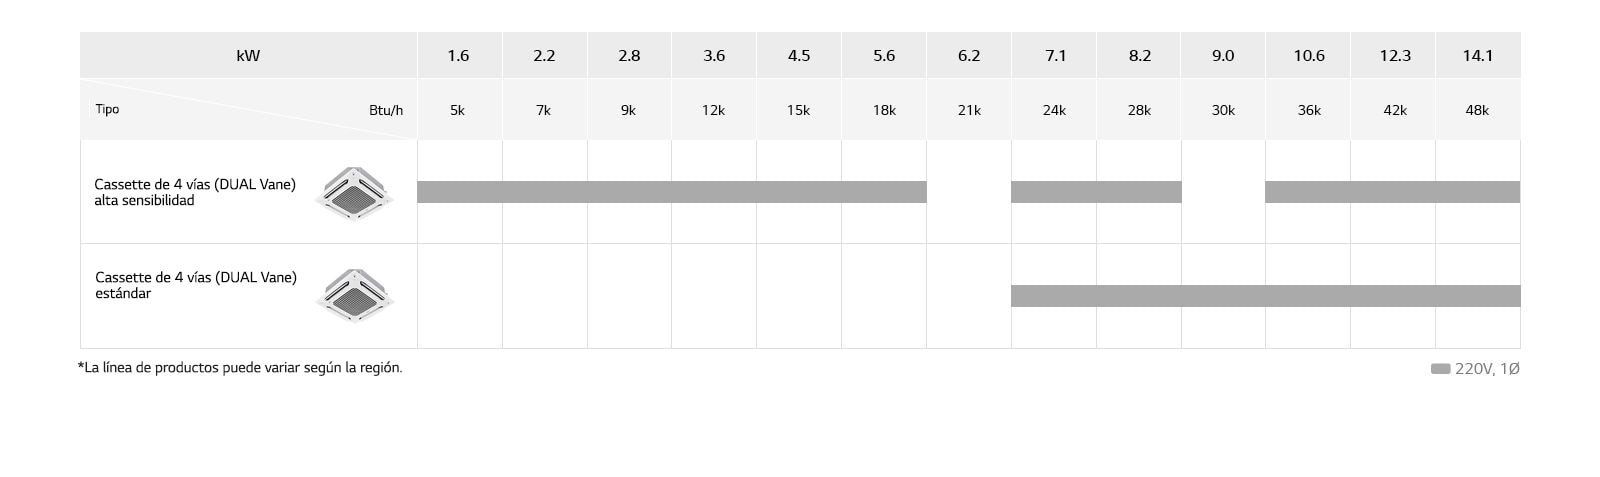Click the high sensitivity bar spanning 1.6–5.6 kW
Screen dimensions: 1600x477
(671, 192)
